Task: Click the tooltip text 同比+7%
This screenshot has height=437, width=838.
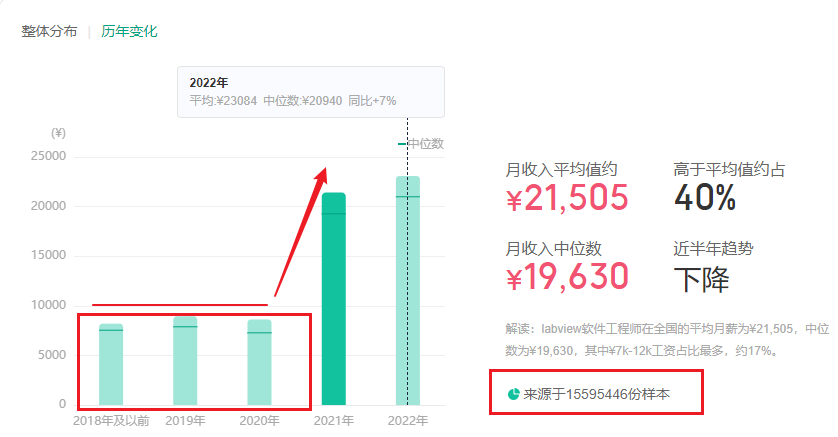Action: [x=373, y=101]
